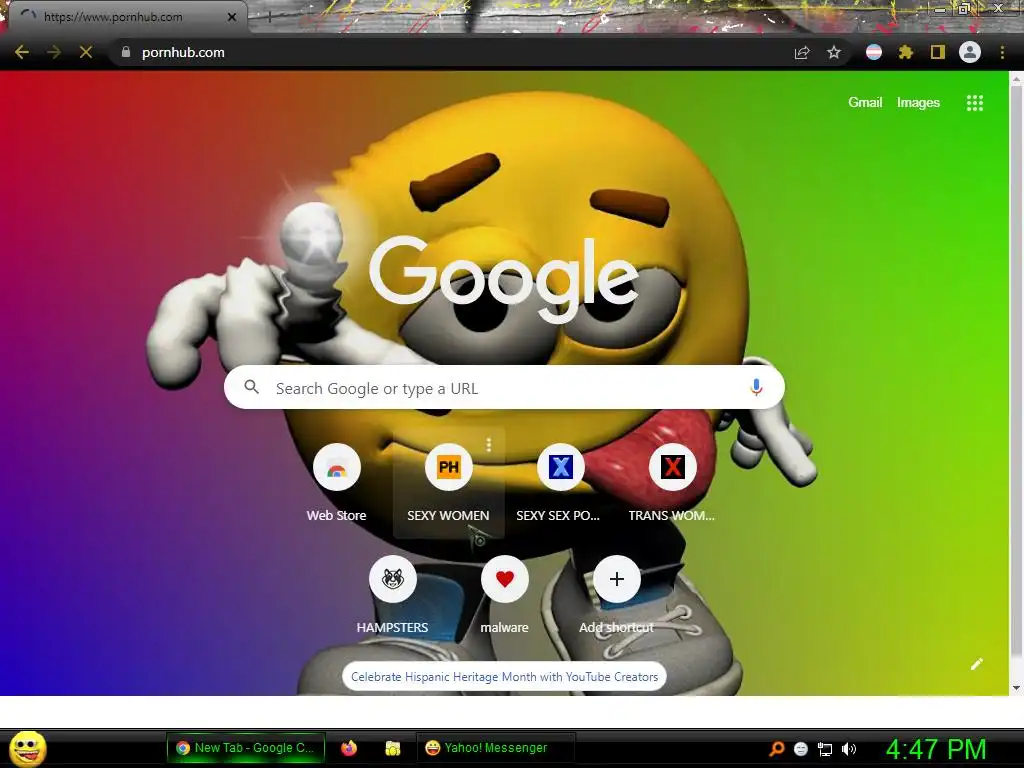Image resolution: width=1024 pixels, height=768 pixels.
Task: Toggle the browser side panel icon
Action: click(938, 52)
